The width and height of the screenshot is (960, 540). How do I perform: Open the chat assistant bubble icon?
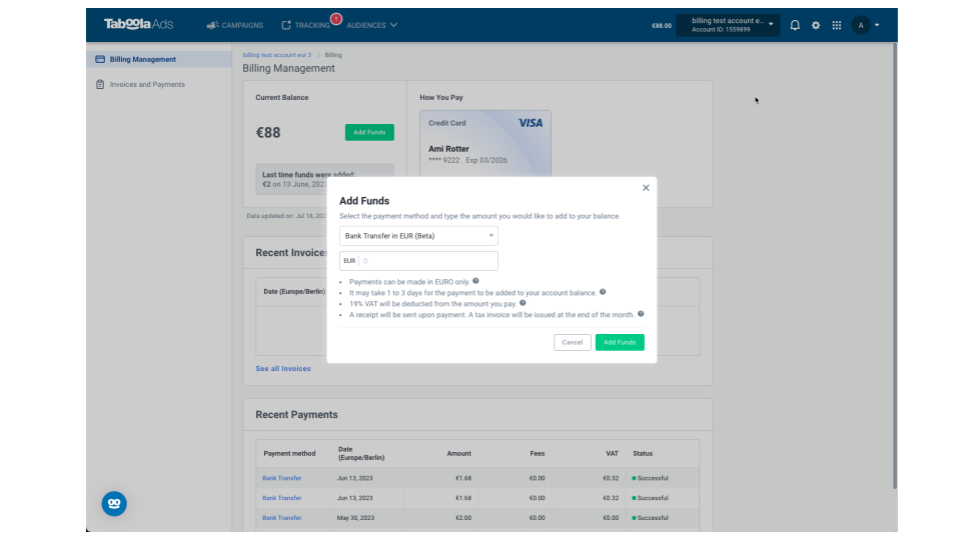coord(114,503)
